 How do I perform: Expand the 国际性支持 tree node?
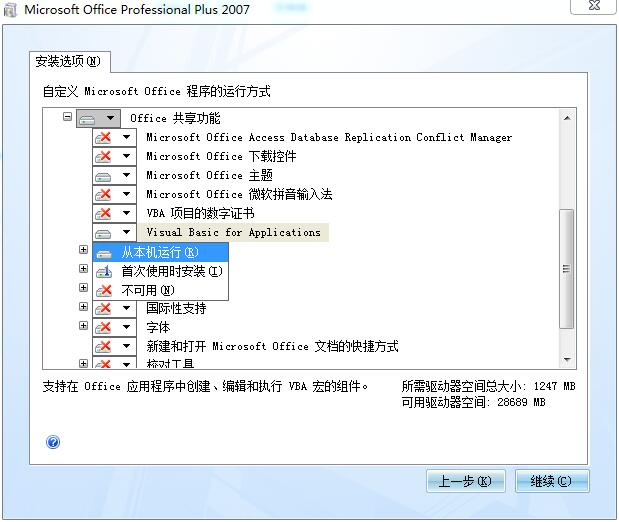tap(83, 306)
